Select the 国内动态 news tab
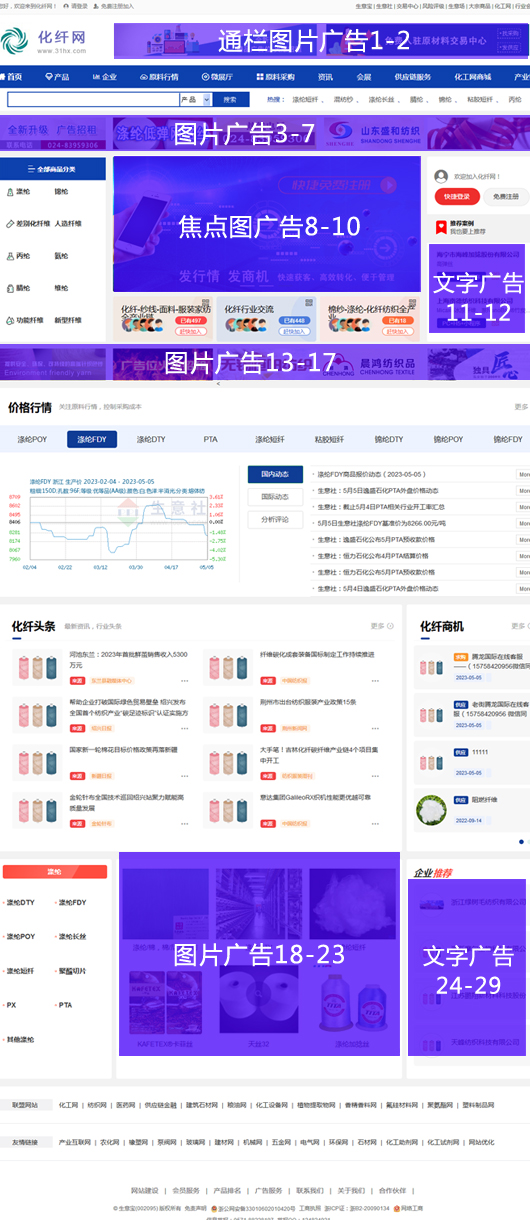Image resolution: width=530 pixels, height=1220 pixels. pos(275,474)
